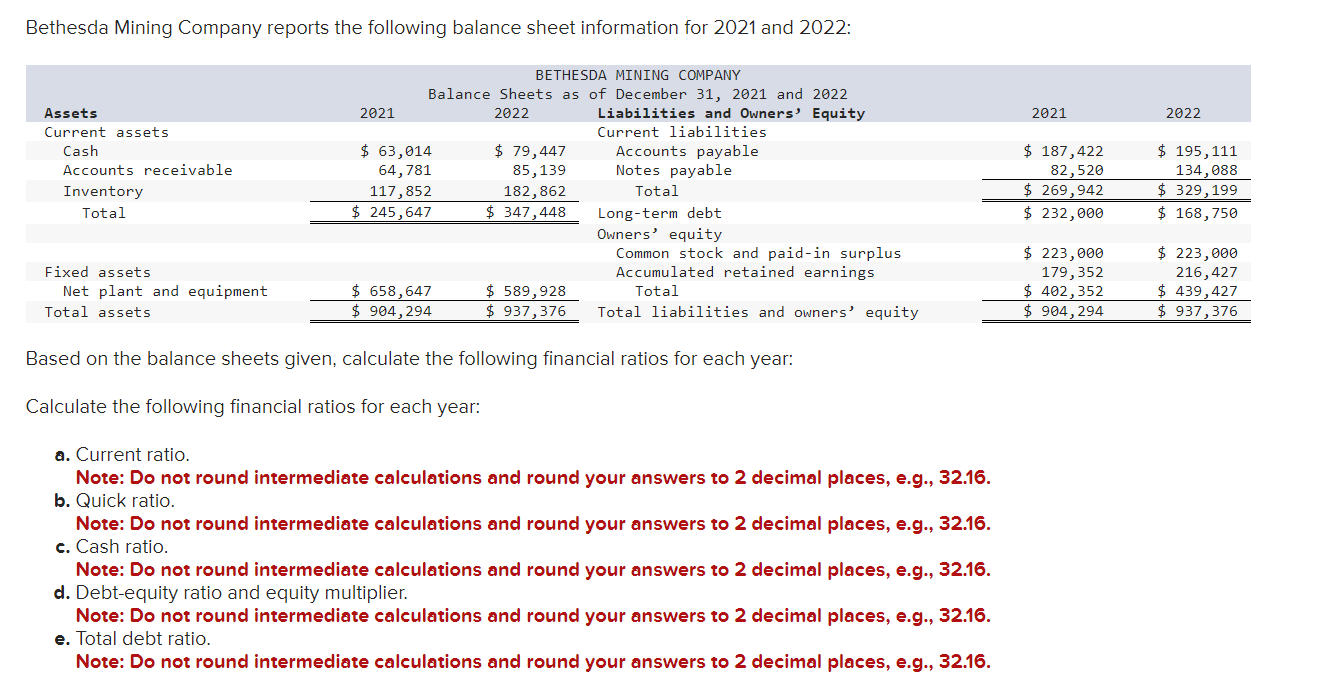Click the Long-term debt label
This screenshot has width=1328, height=697.
click(x=659, y=213)
